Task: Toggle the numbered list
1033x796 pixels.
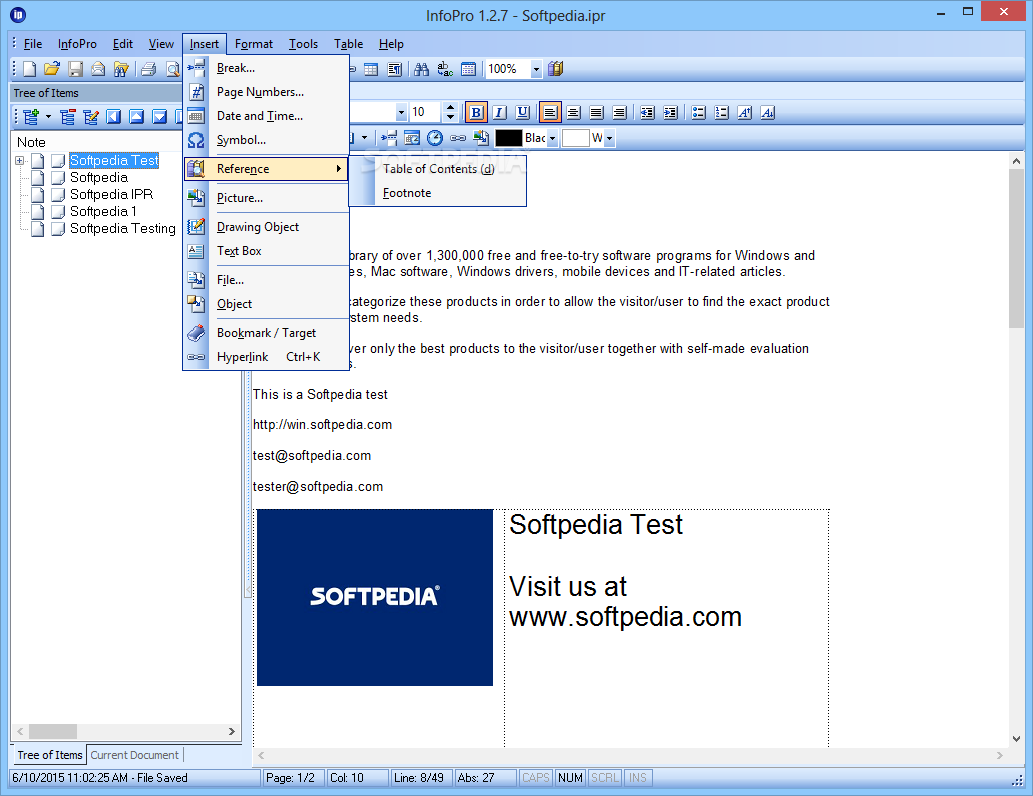Action: pos(722,113)
